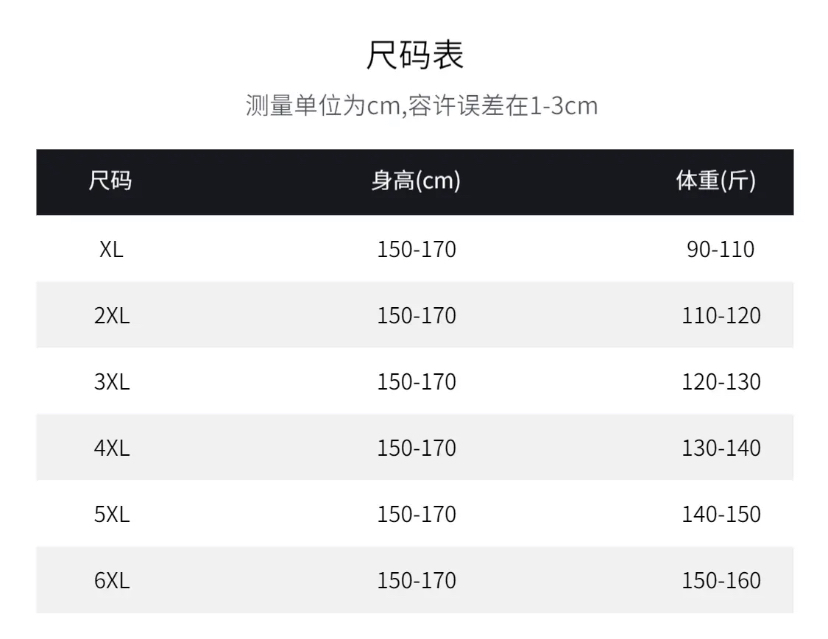The height and width of the screenshot is (639, 828).
Task: Click the height value in the XL row
Action: [x=416, y=249]
